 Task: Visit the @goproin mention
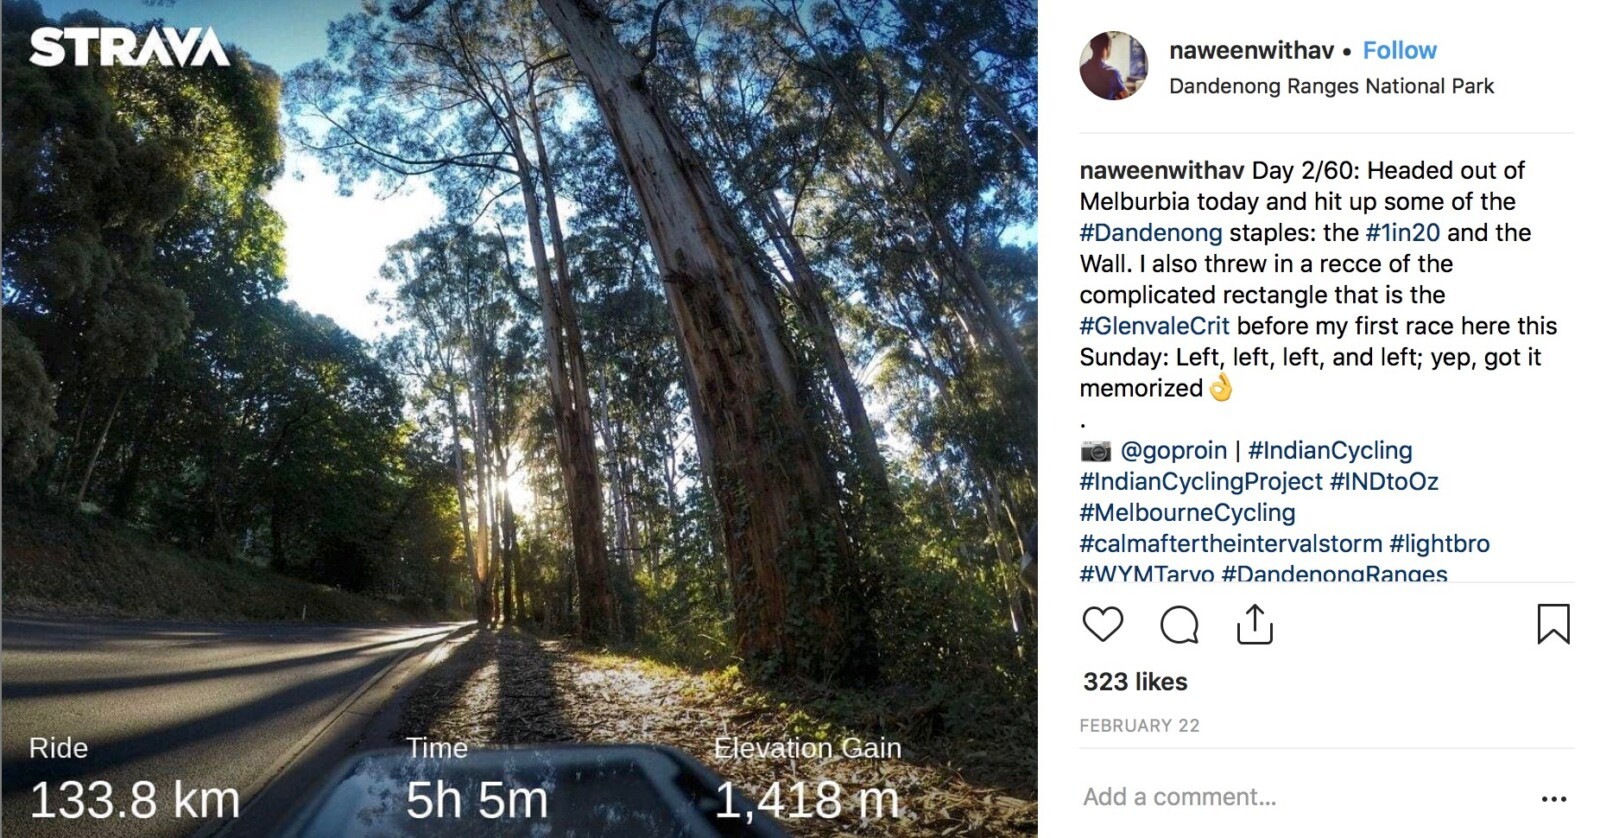[1173, 451]
